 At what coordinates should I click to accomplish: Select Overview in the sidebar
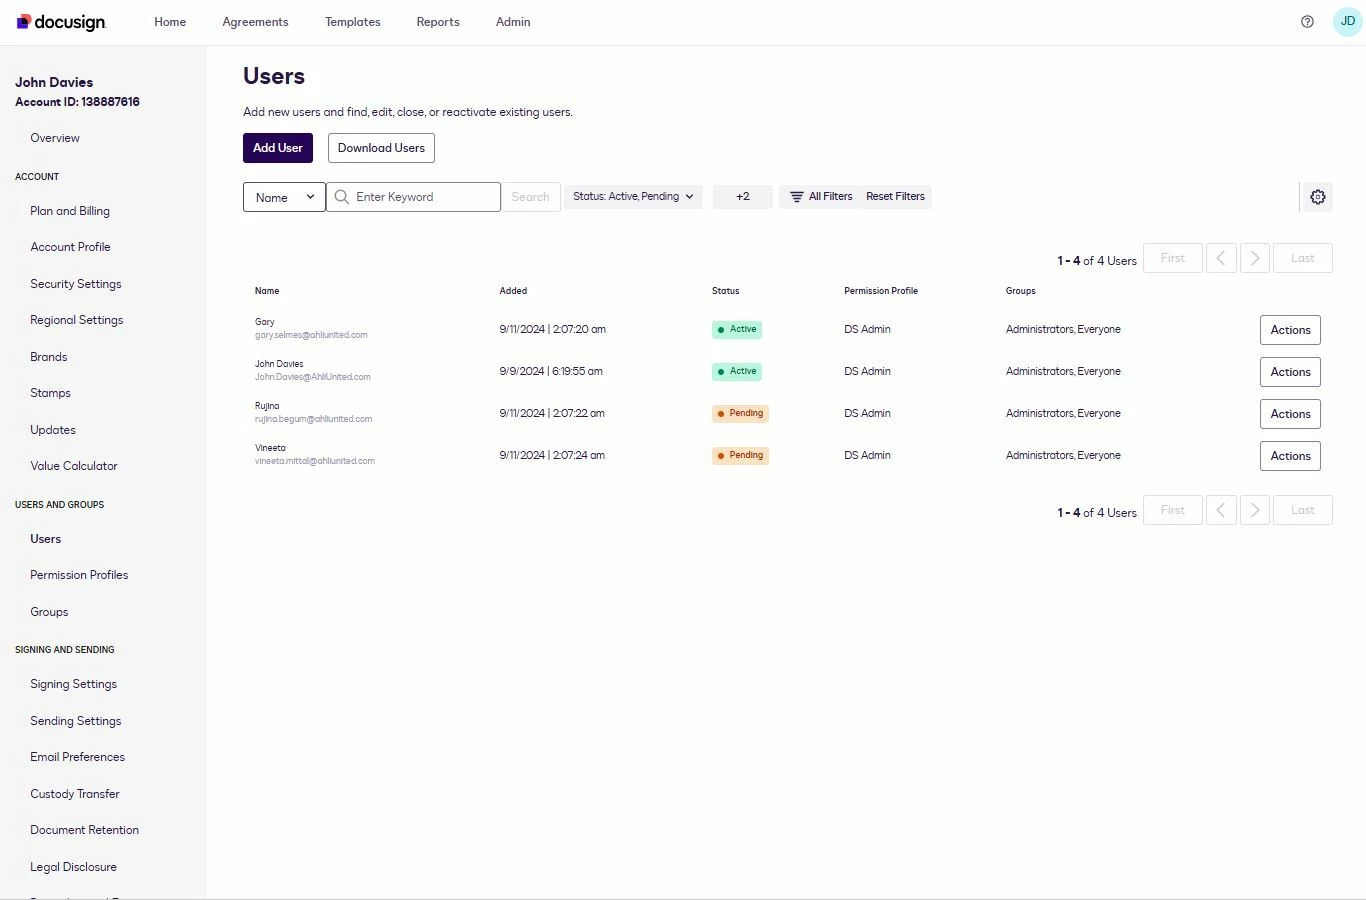(x=55, y=138)
